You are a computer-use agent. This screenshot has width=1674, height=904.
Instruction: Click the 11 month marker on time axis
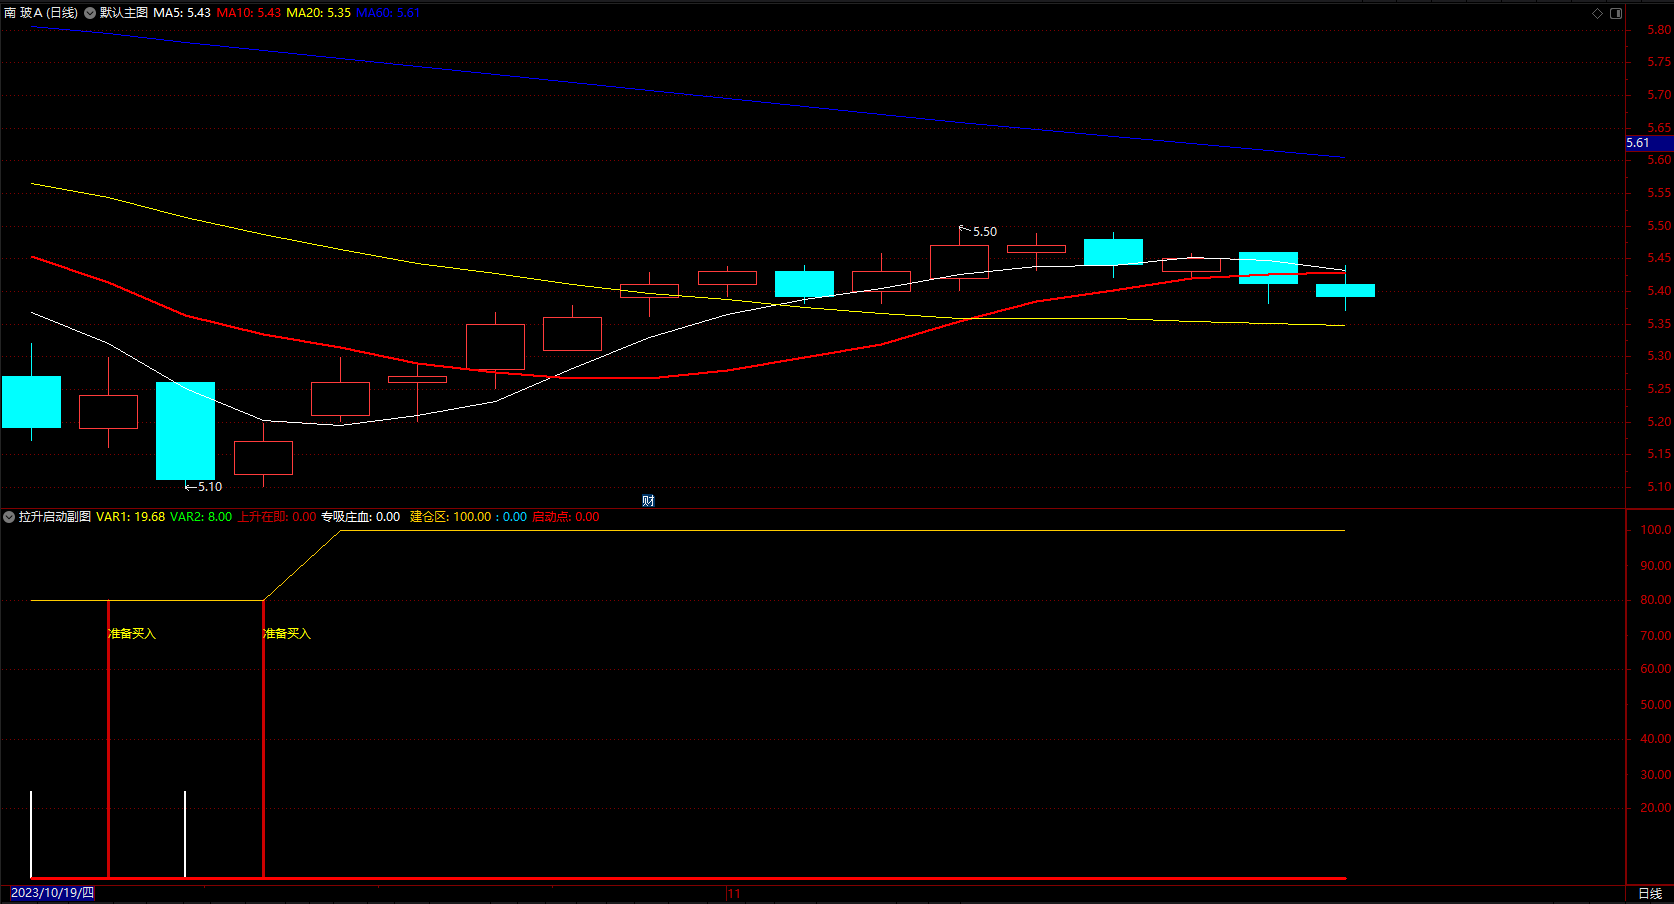pos(735,894)
